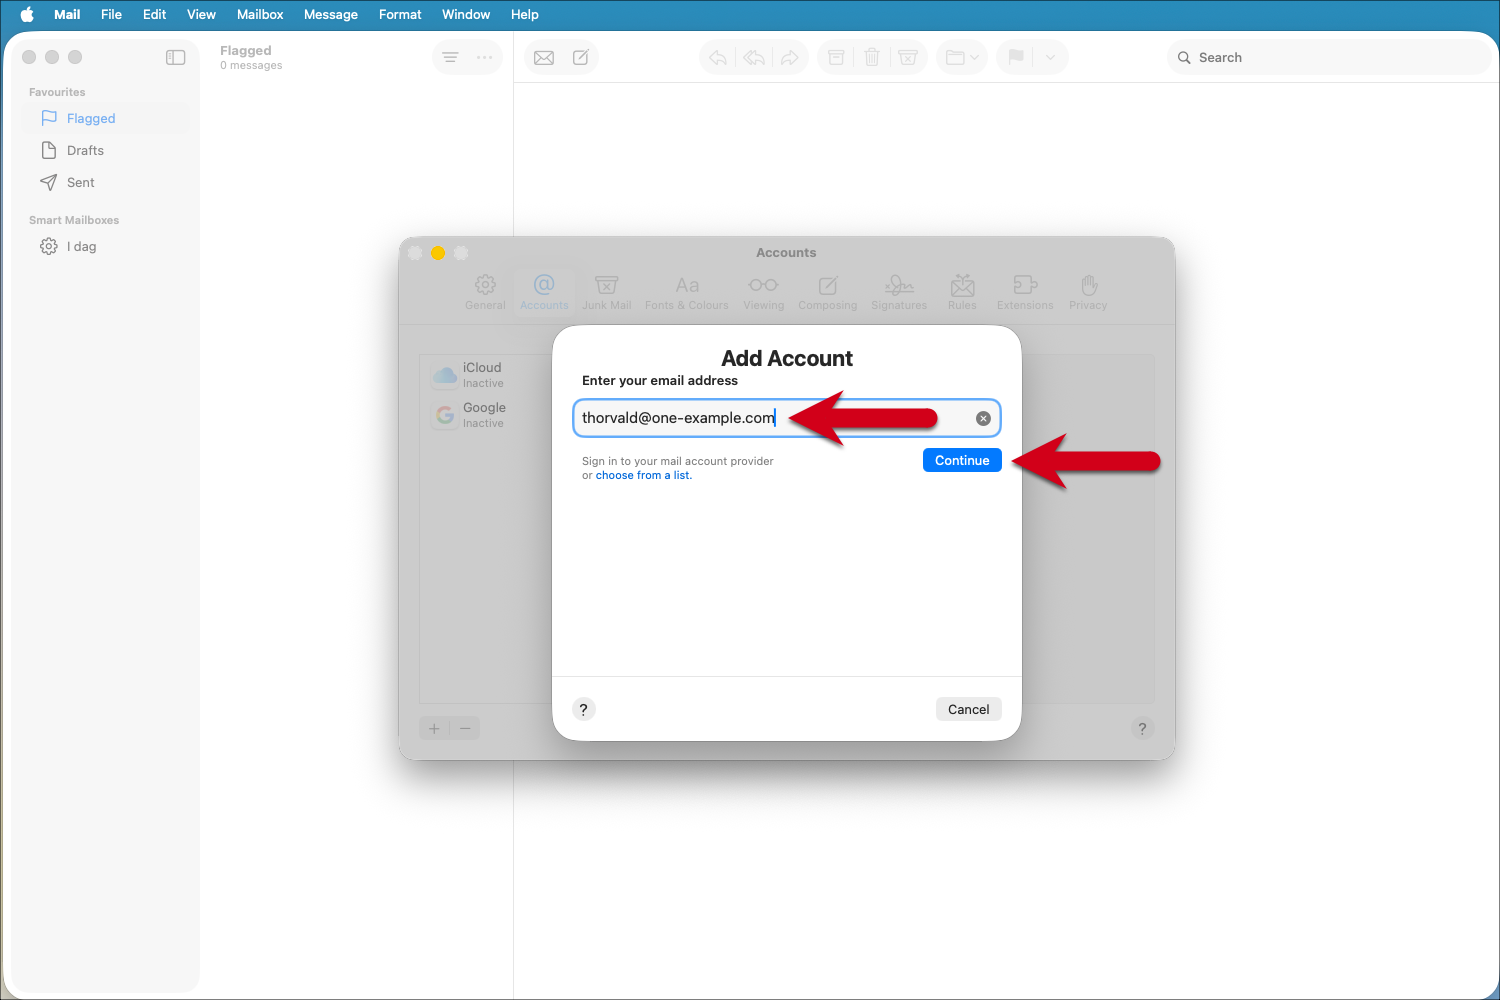Open the Signatures preferences pane

click(x=898, y=291)
